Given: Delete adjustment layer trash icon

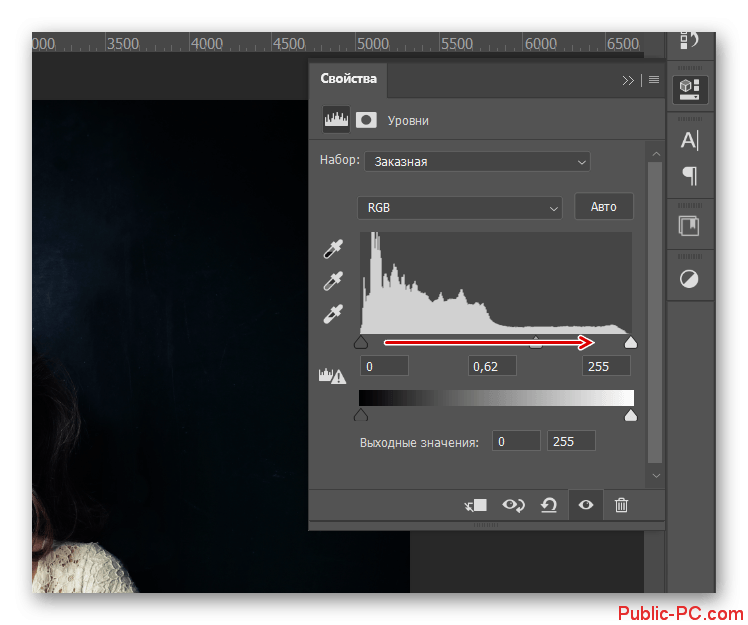Looking at the screenshot, I should (621, 505).
